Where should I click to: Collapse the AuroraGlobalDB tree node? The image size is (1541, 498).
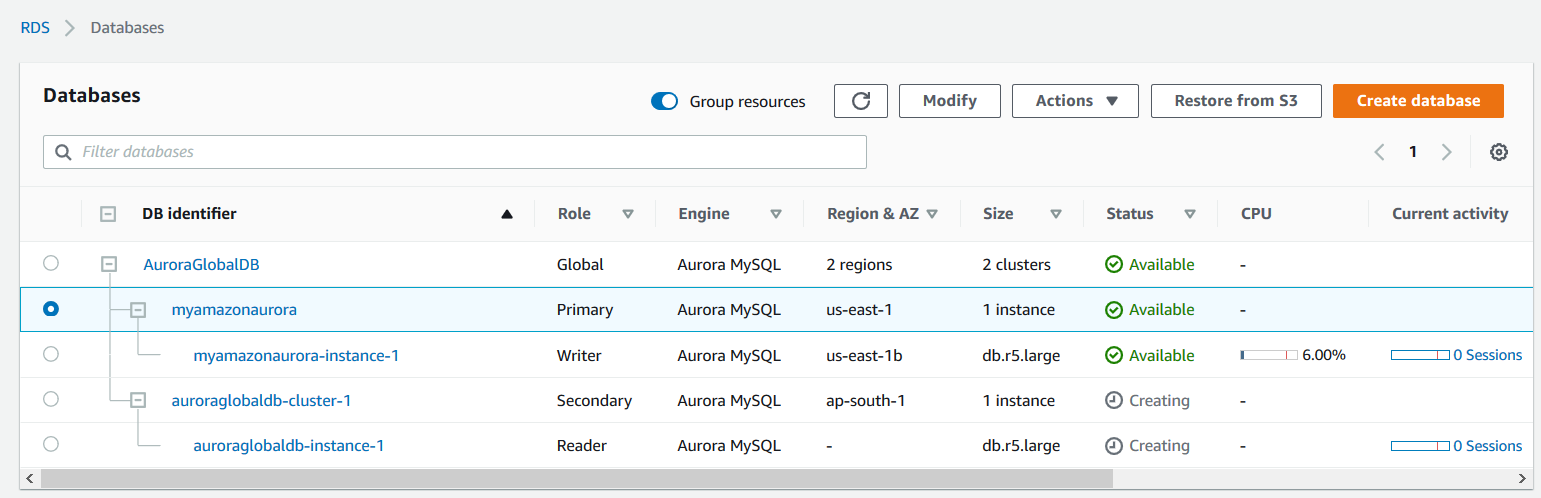[x=109, y=264]
